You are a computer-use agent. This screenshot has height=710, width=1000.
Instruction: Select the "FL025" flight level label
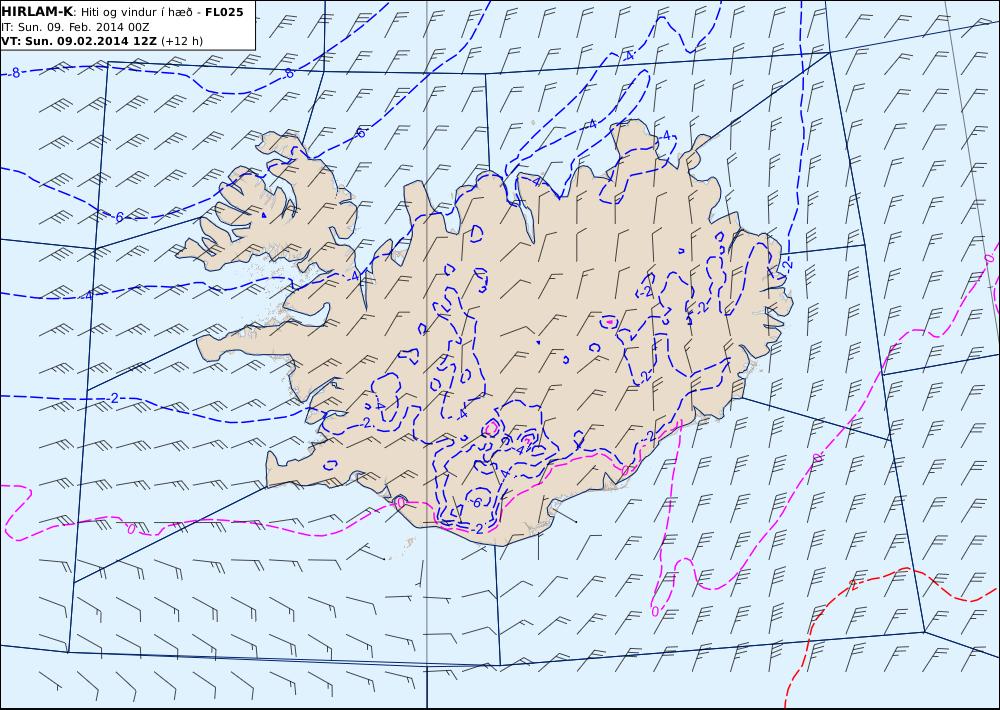[x=224, y=12]
